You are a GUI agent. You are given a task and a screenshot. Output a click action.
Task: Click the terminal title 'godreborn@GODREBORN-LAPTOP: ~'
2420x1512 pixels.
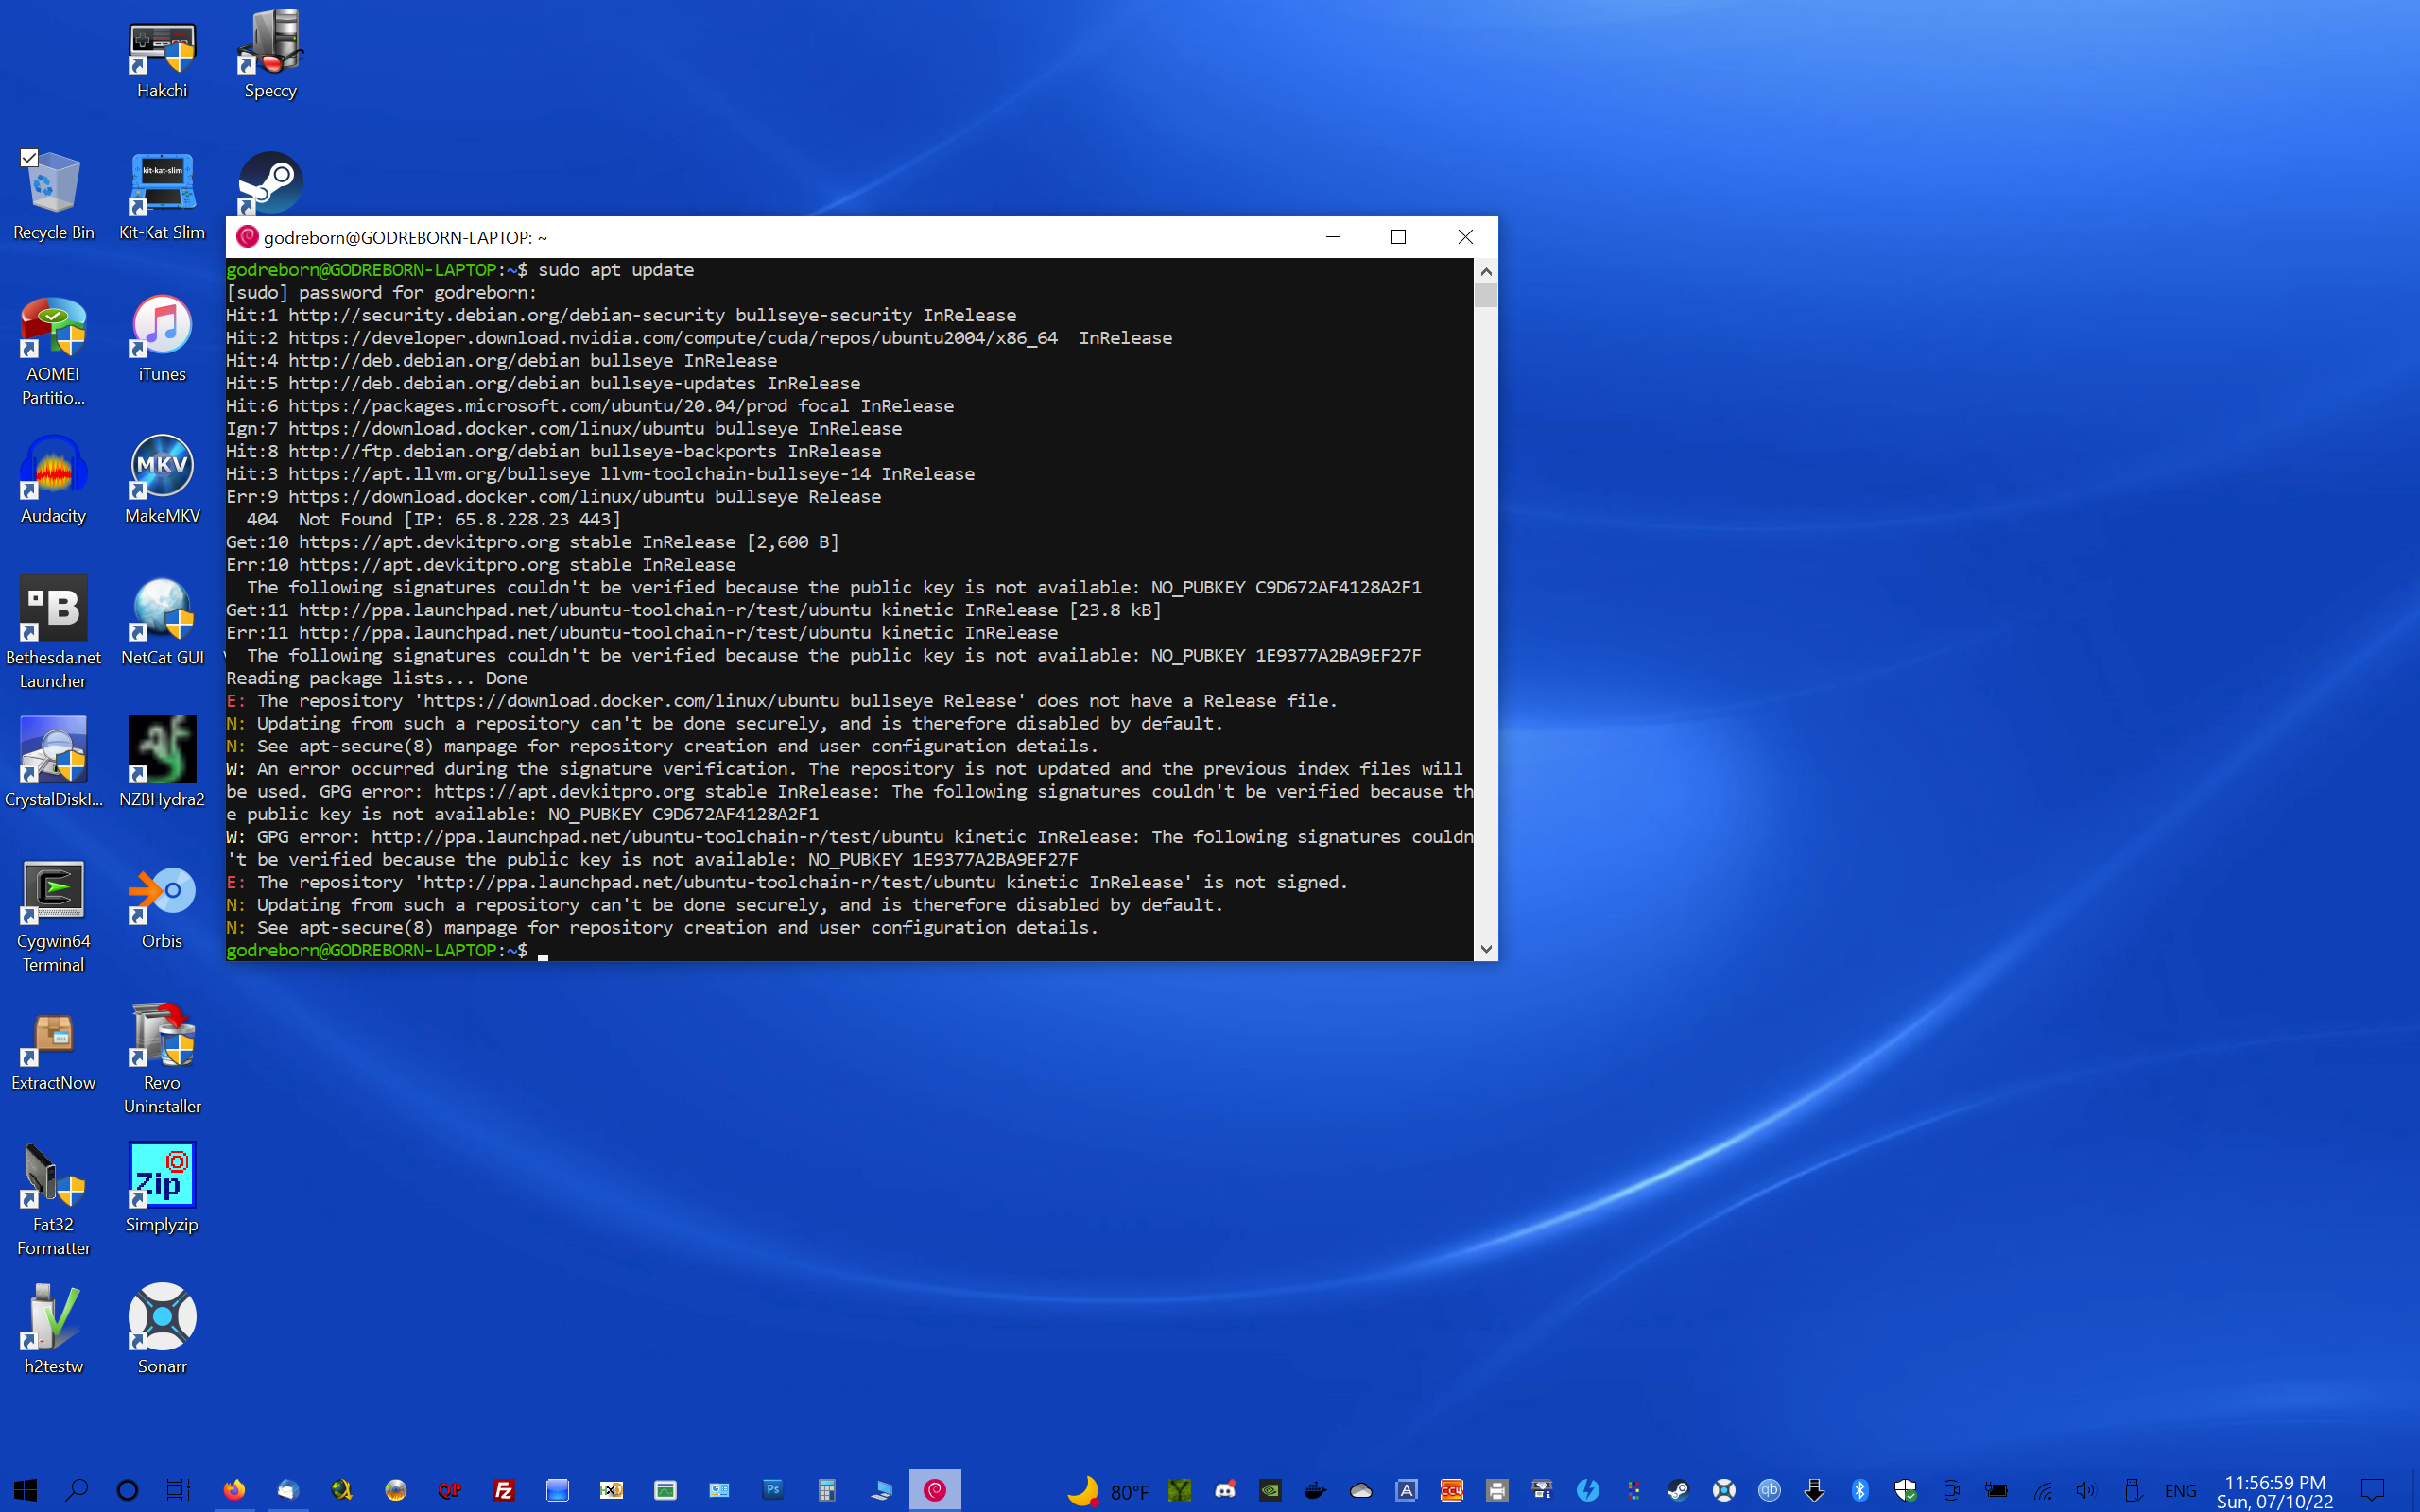click(405, 238)
